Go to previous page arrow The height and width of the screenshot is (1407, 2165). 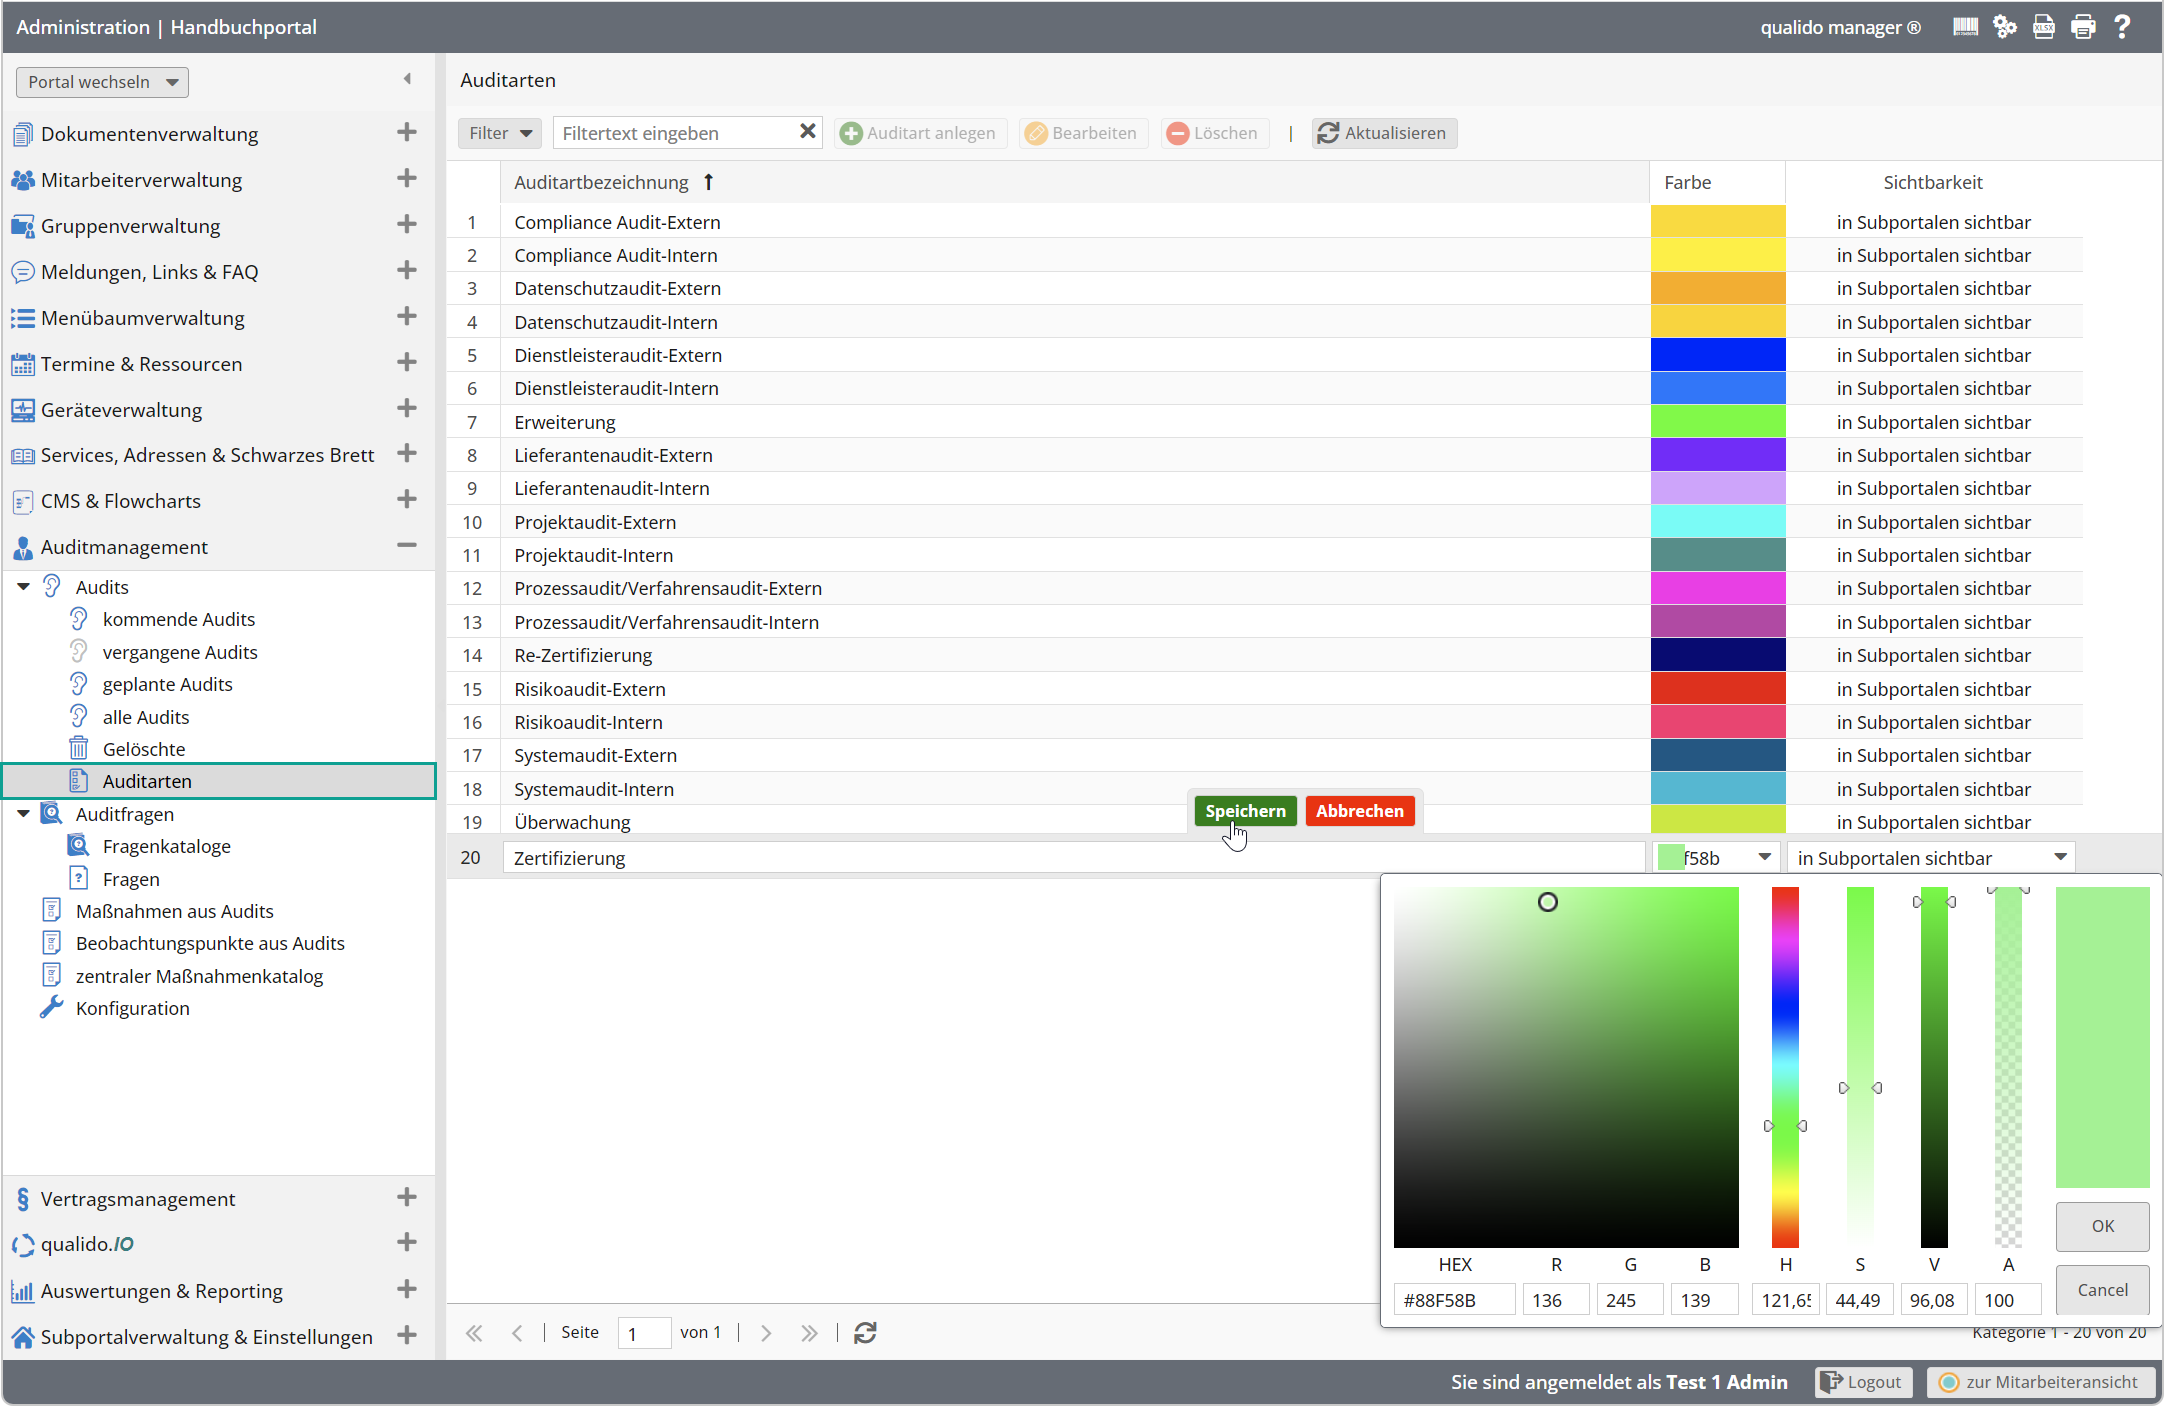click(517, 1333)
